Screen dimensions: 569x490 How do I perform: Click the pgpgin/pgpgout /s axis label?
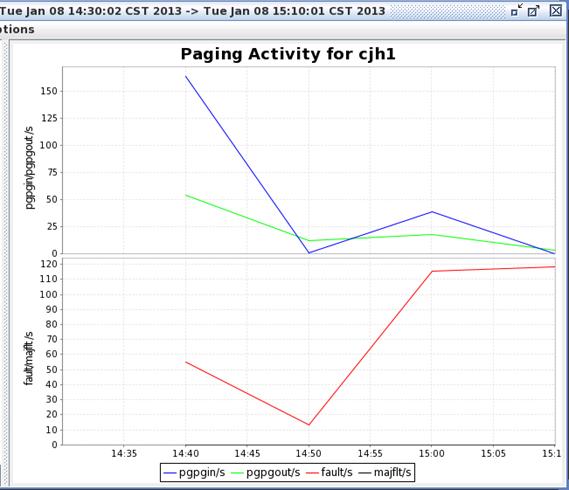(x=30, y=168)
